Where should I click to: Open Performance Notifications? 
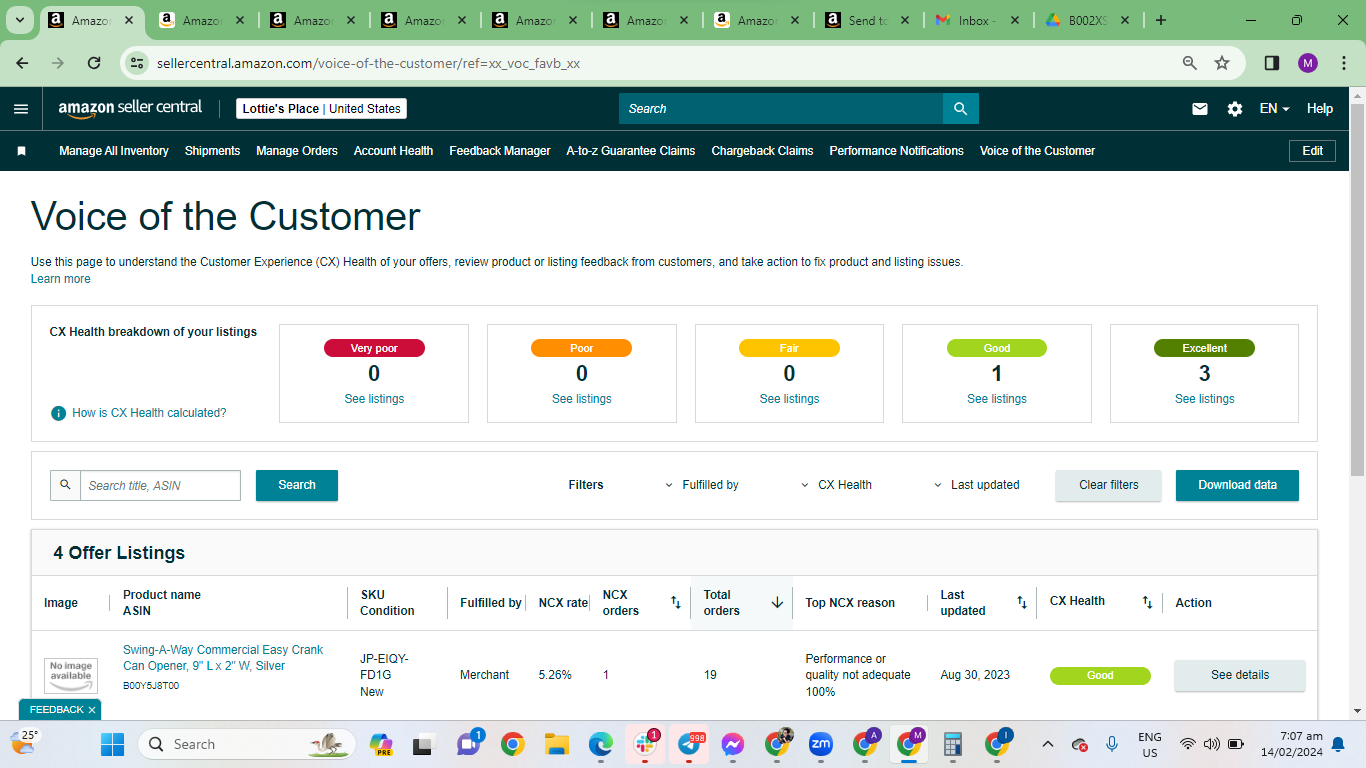click(x=897, y=151)
